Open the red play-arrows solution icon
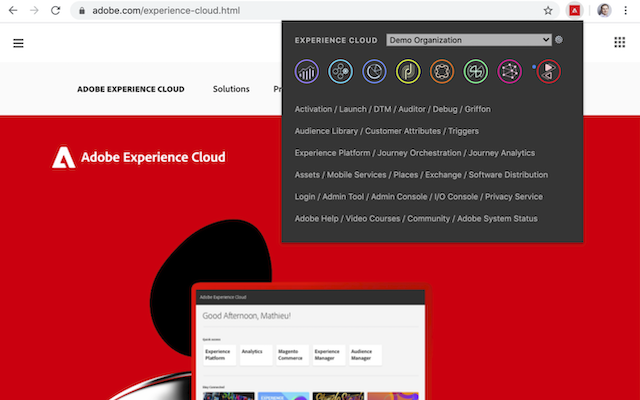 coord(548,71)
